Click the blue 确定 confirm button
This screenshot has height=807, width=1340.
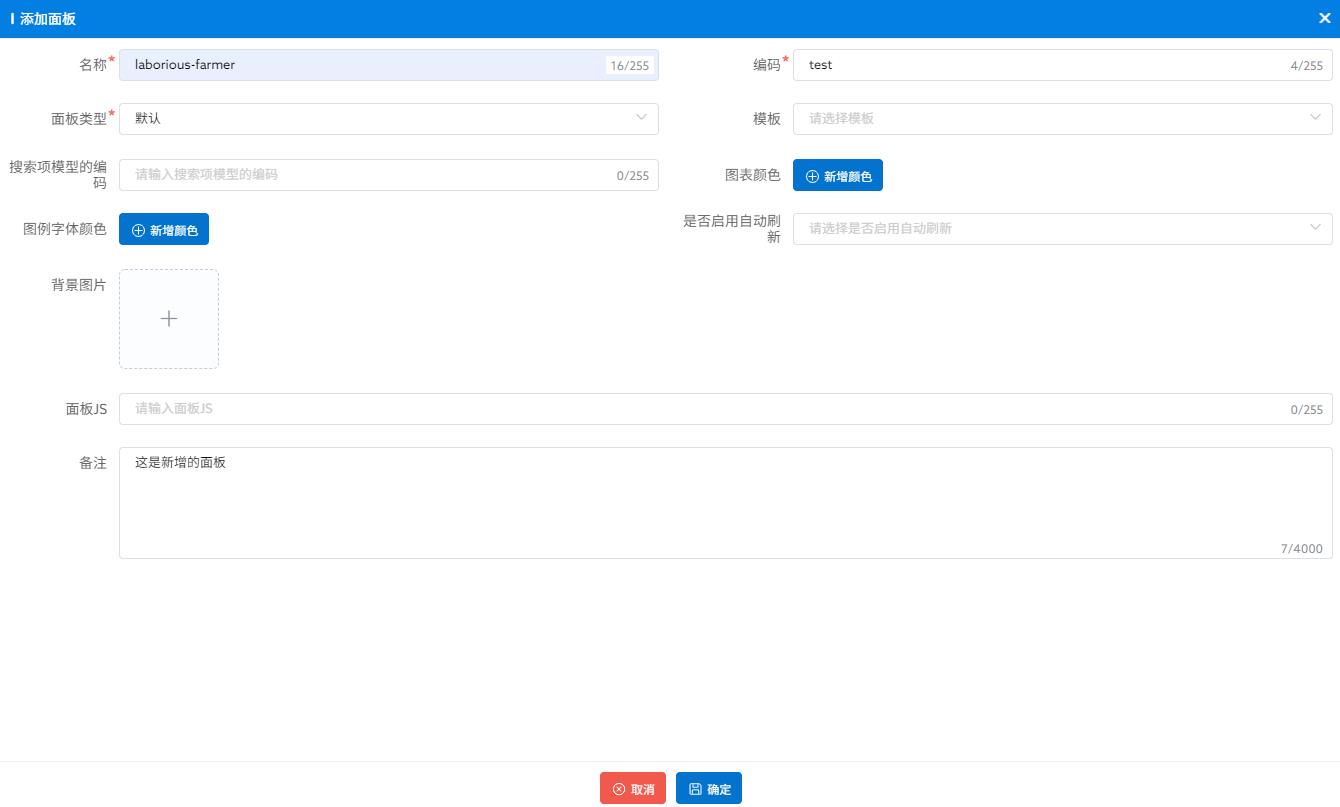point(709,788)
